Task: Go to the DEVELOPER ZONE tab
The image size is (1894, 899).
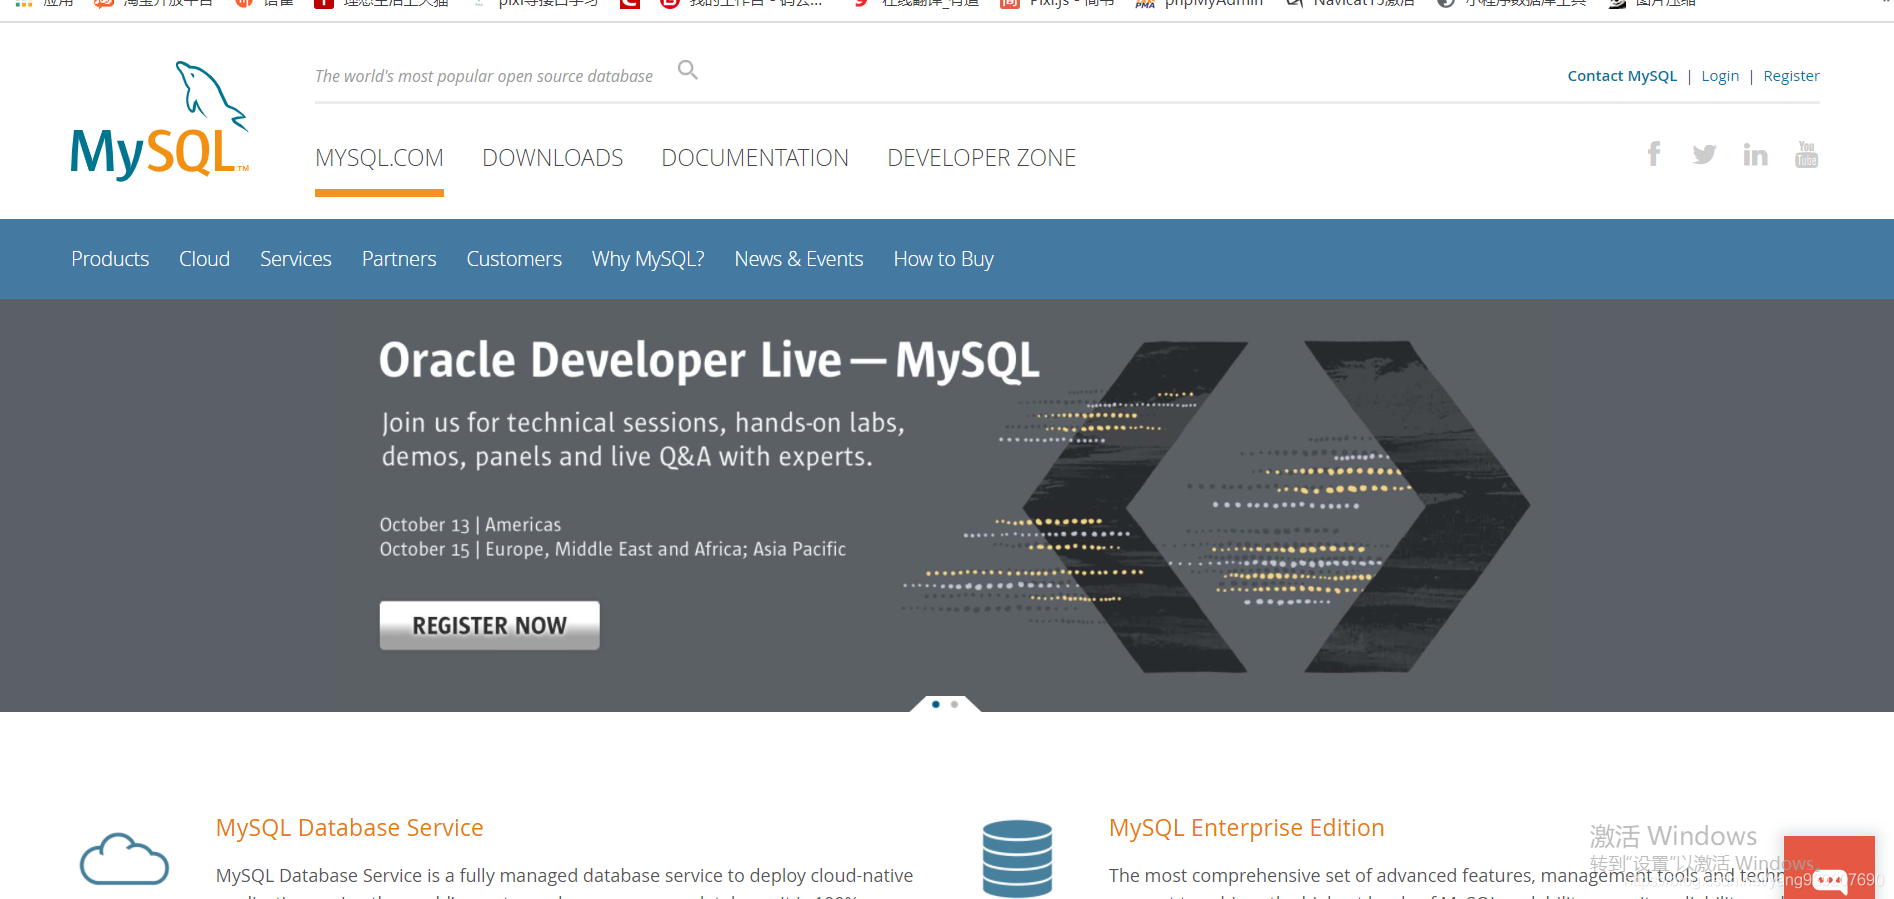Action: [x=981, y=158]
